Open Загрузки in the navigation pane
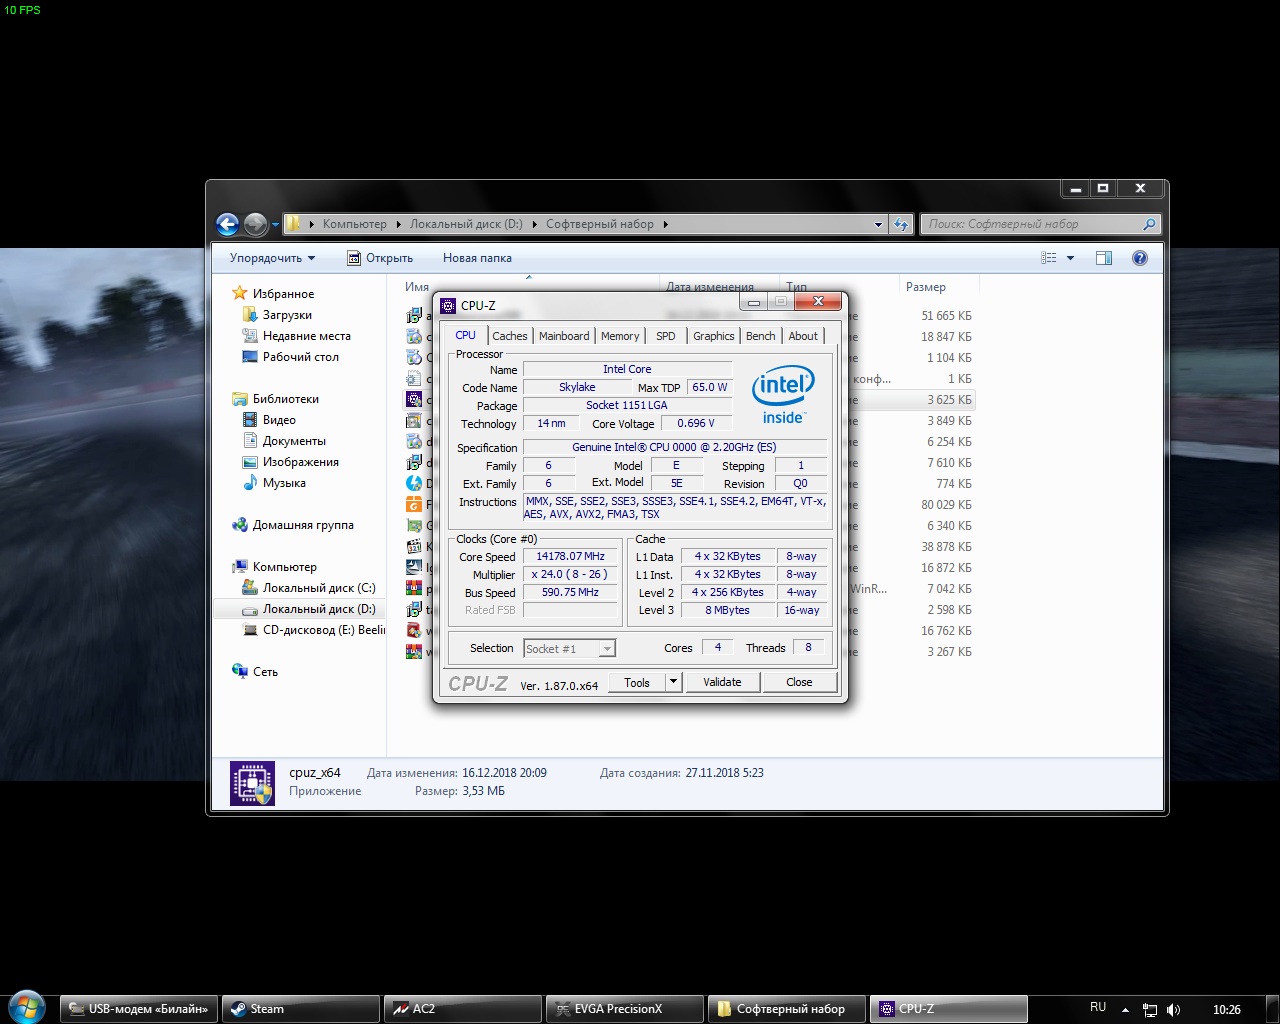This screenshot has width=1280, height=1024. pyautogui.click(x=287, y=315)
